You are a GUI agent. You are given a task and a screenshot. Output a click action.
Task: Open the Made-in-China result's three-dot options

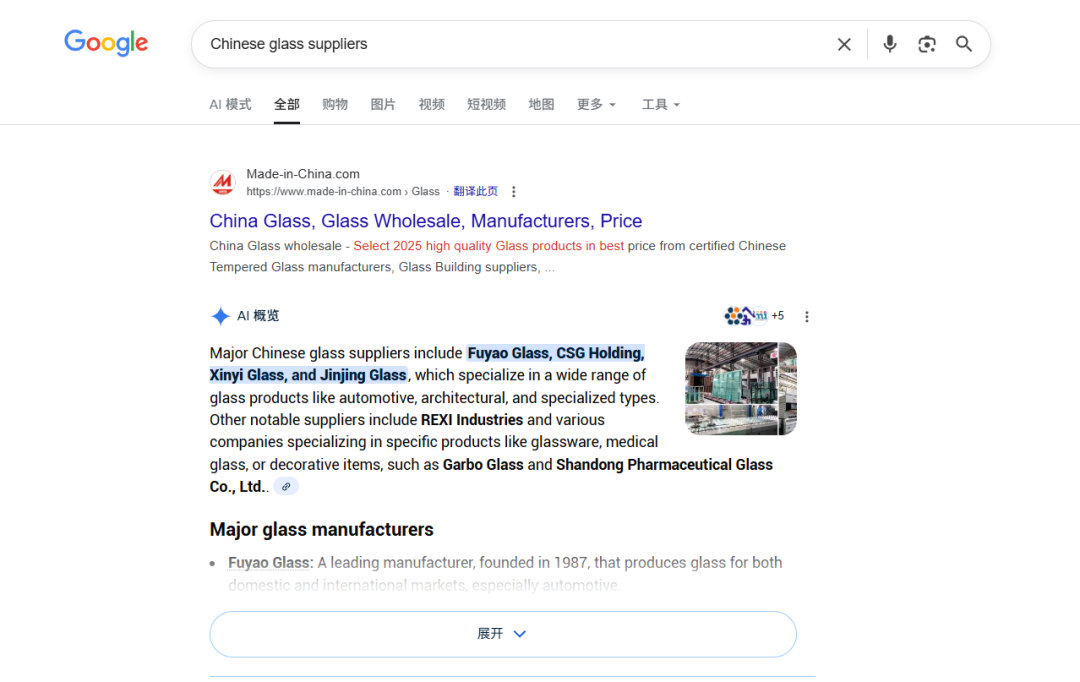[x=513, y=192]
